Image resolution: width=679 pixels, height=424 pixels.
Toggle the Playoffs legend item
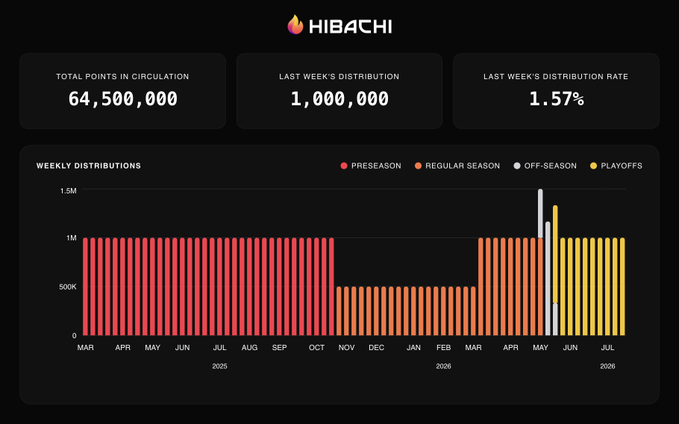click(616, 166)
